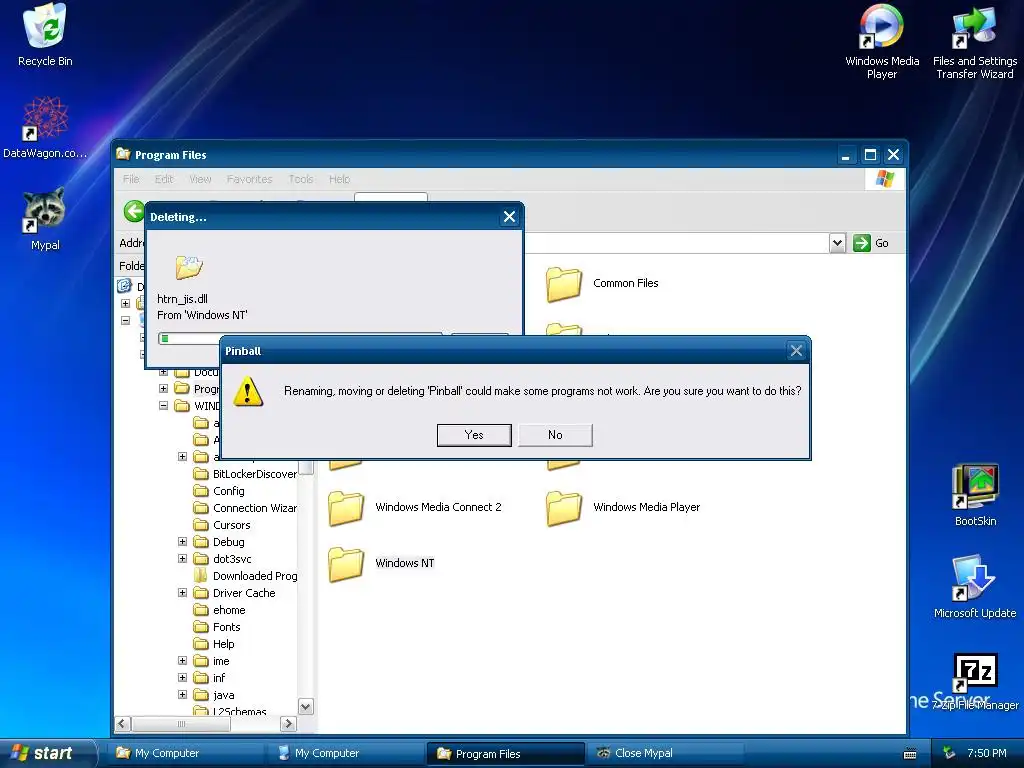This screenshot has height=768, width=1024.
Task: Click the green Go arrow button
Action: click(x=861, y=243)
